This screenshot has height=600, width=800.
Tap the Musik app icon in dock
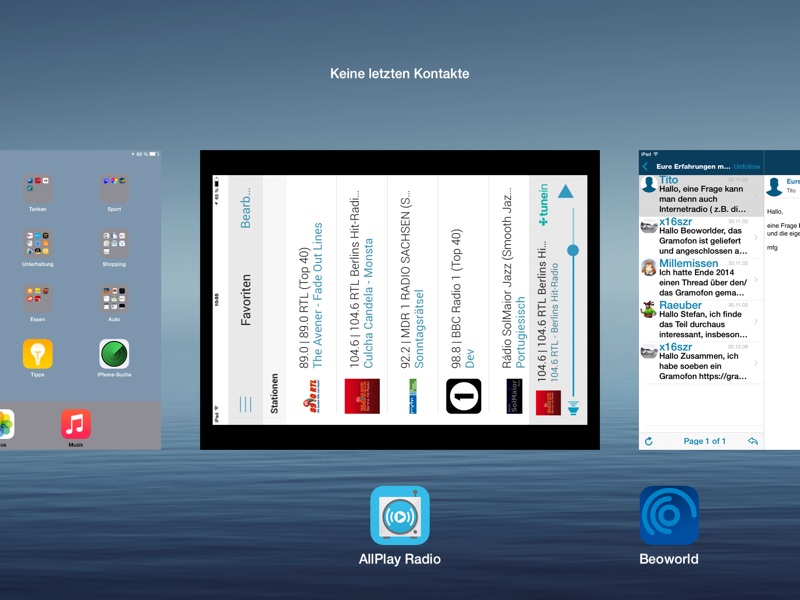click(76, 424)
